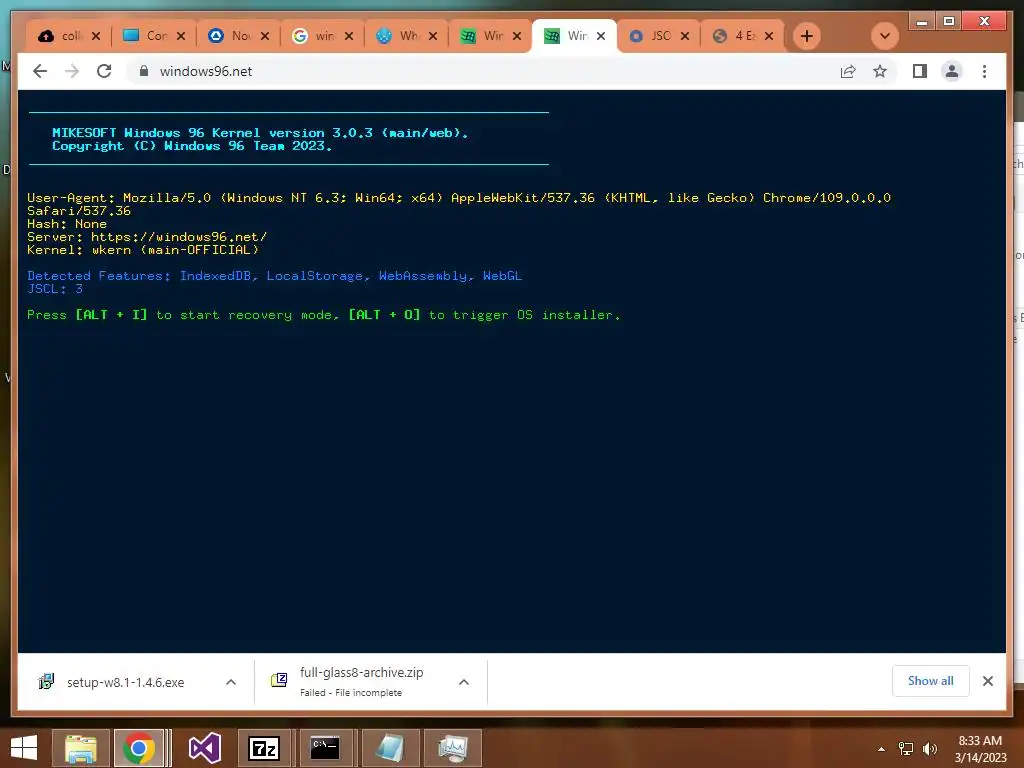Expand options for full-glass8-archive.zip download

(x=464, y=682)
